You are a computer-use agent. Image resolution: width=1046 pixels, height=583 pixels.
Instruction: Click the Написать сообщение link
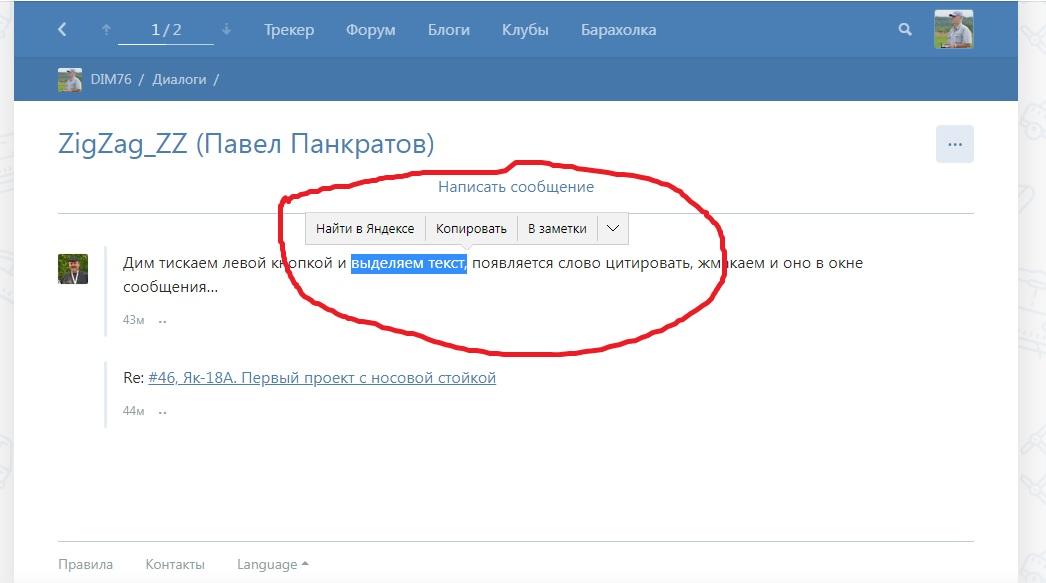pyautogui.click(x=516, y=187)
